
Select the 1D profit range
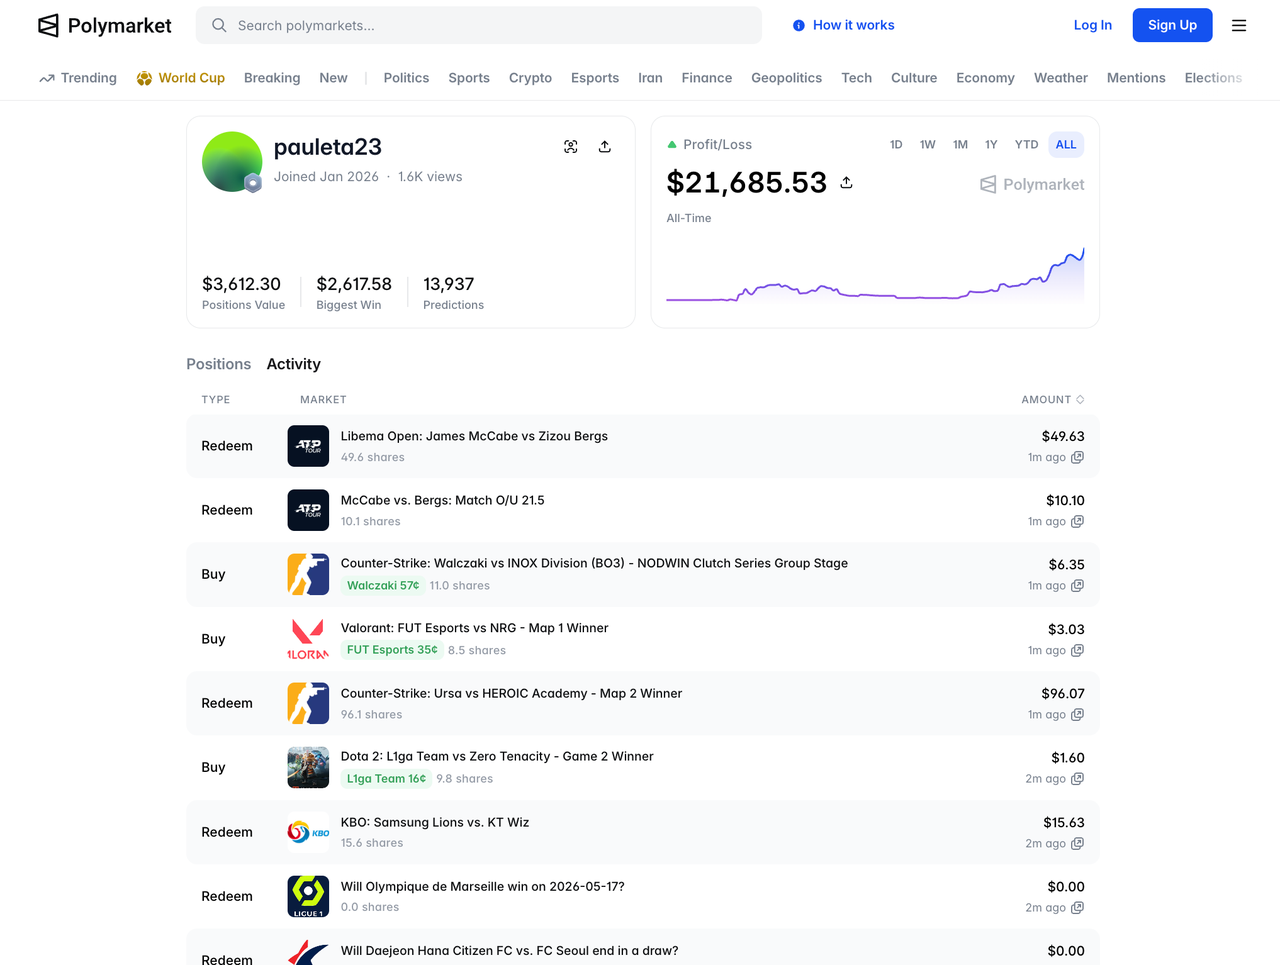click(896, 144)
